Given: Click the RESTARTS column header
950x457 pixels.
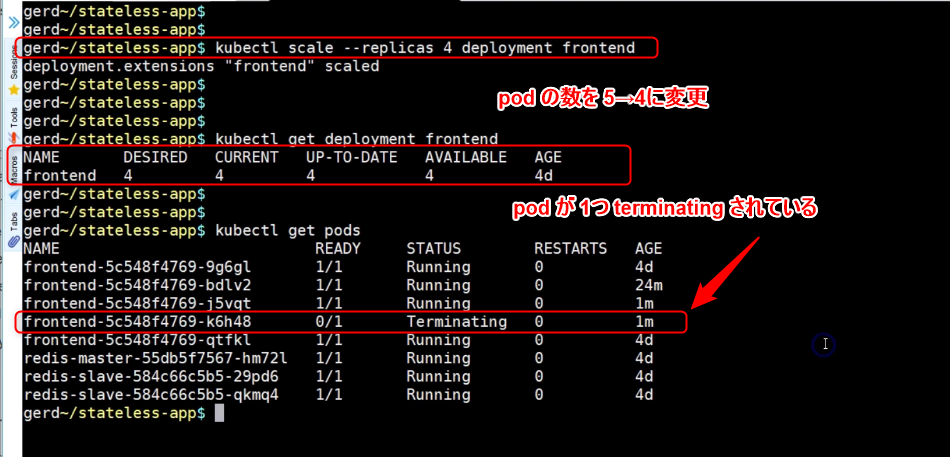Looking at the screenshot, I should tap(570, 249).
